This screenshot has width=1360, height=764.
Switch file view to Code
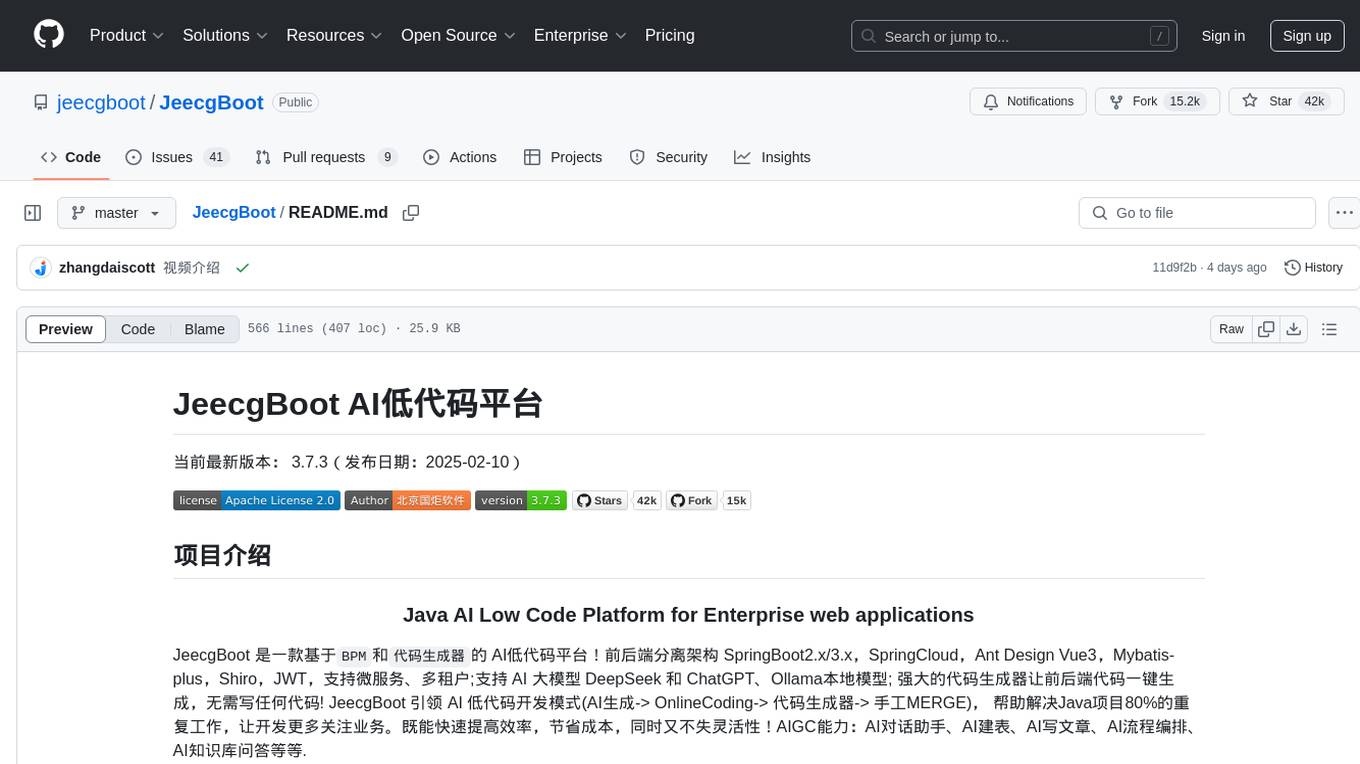click(x=138, y=329)
